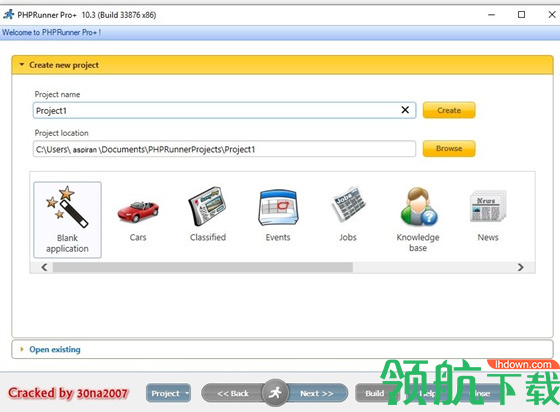Click the << Back button

click(x=233, y=393)
